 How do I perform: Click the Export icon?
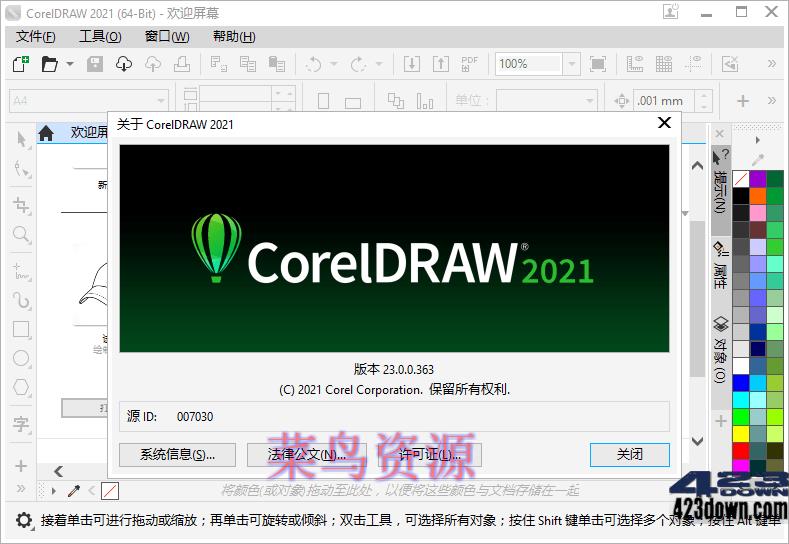pos(441,64)
